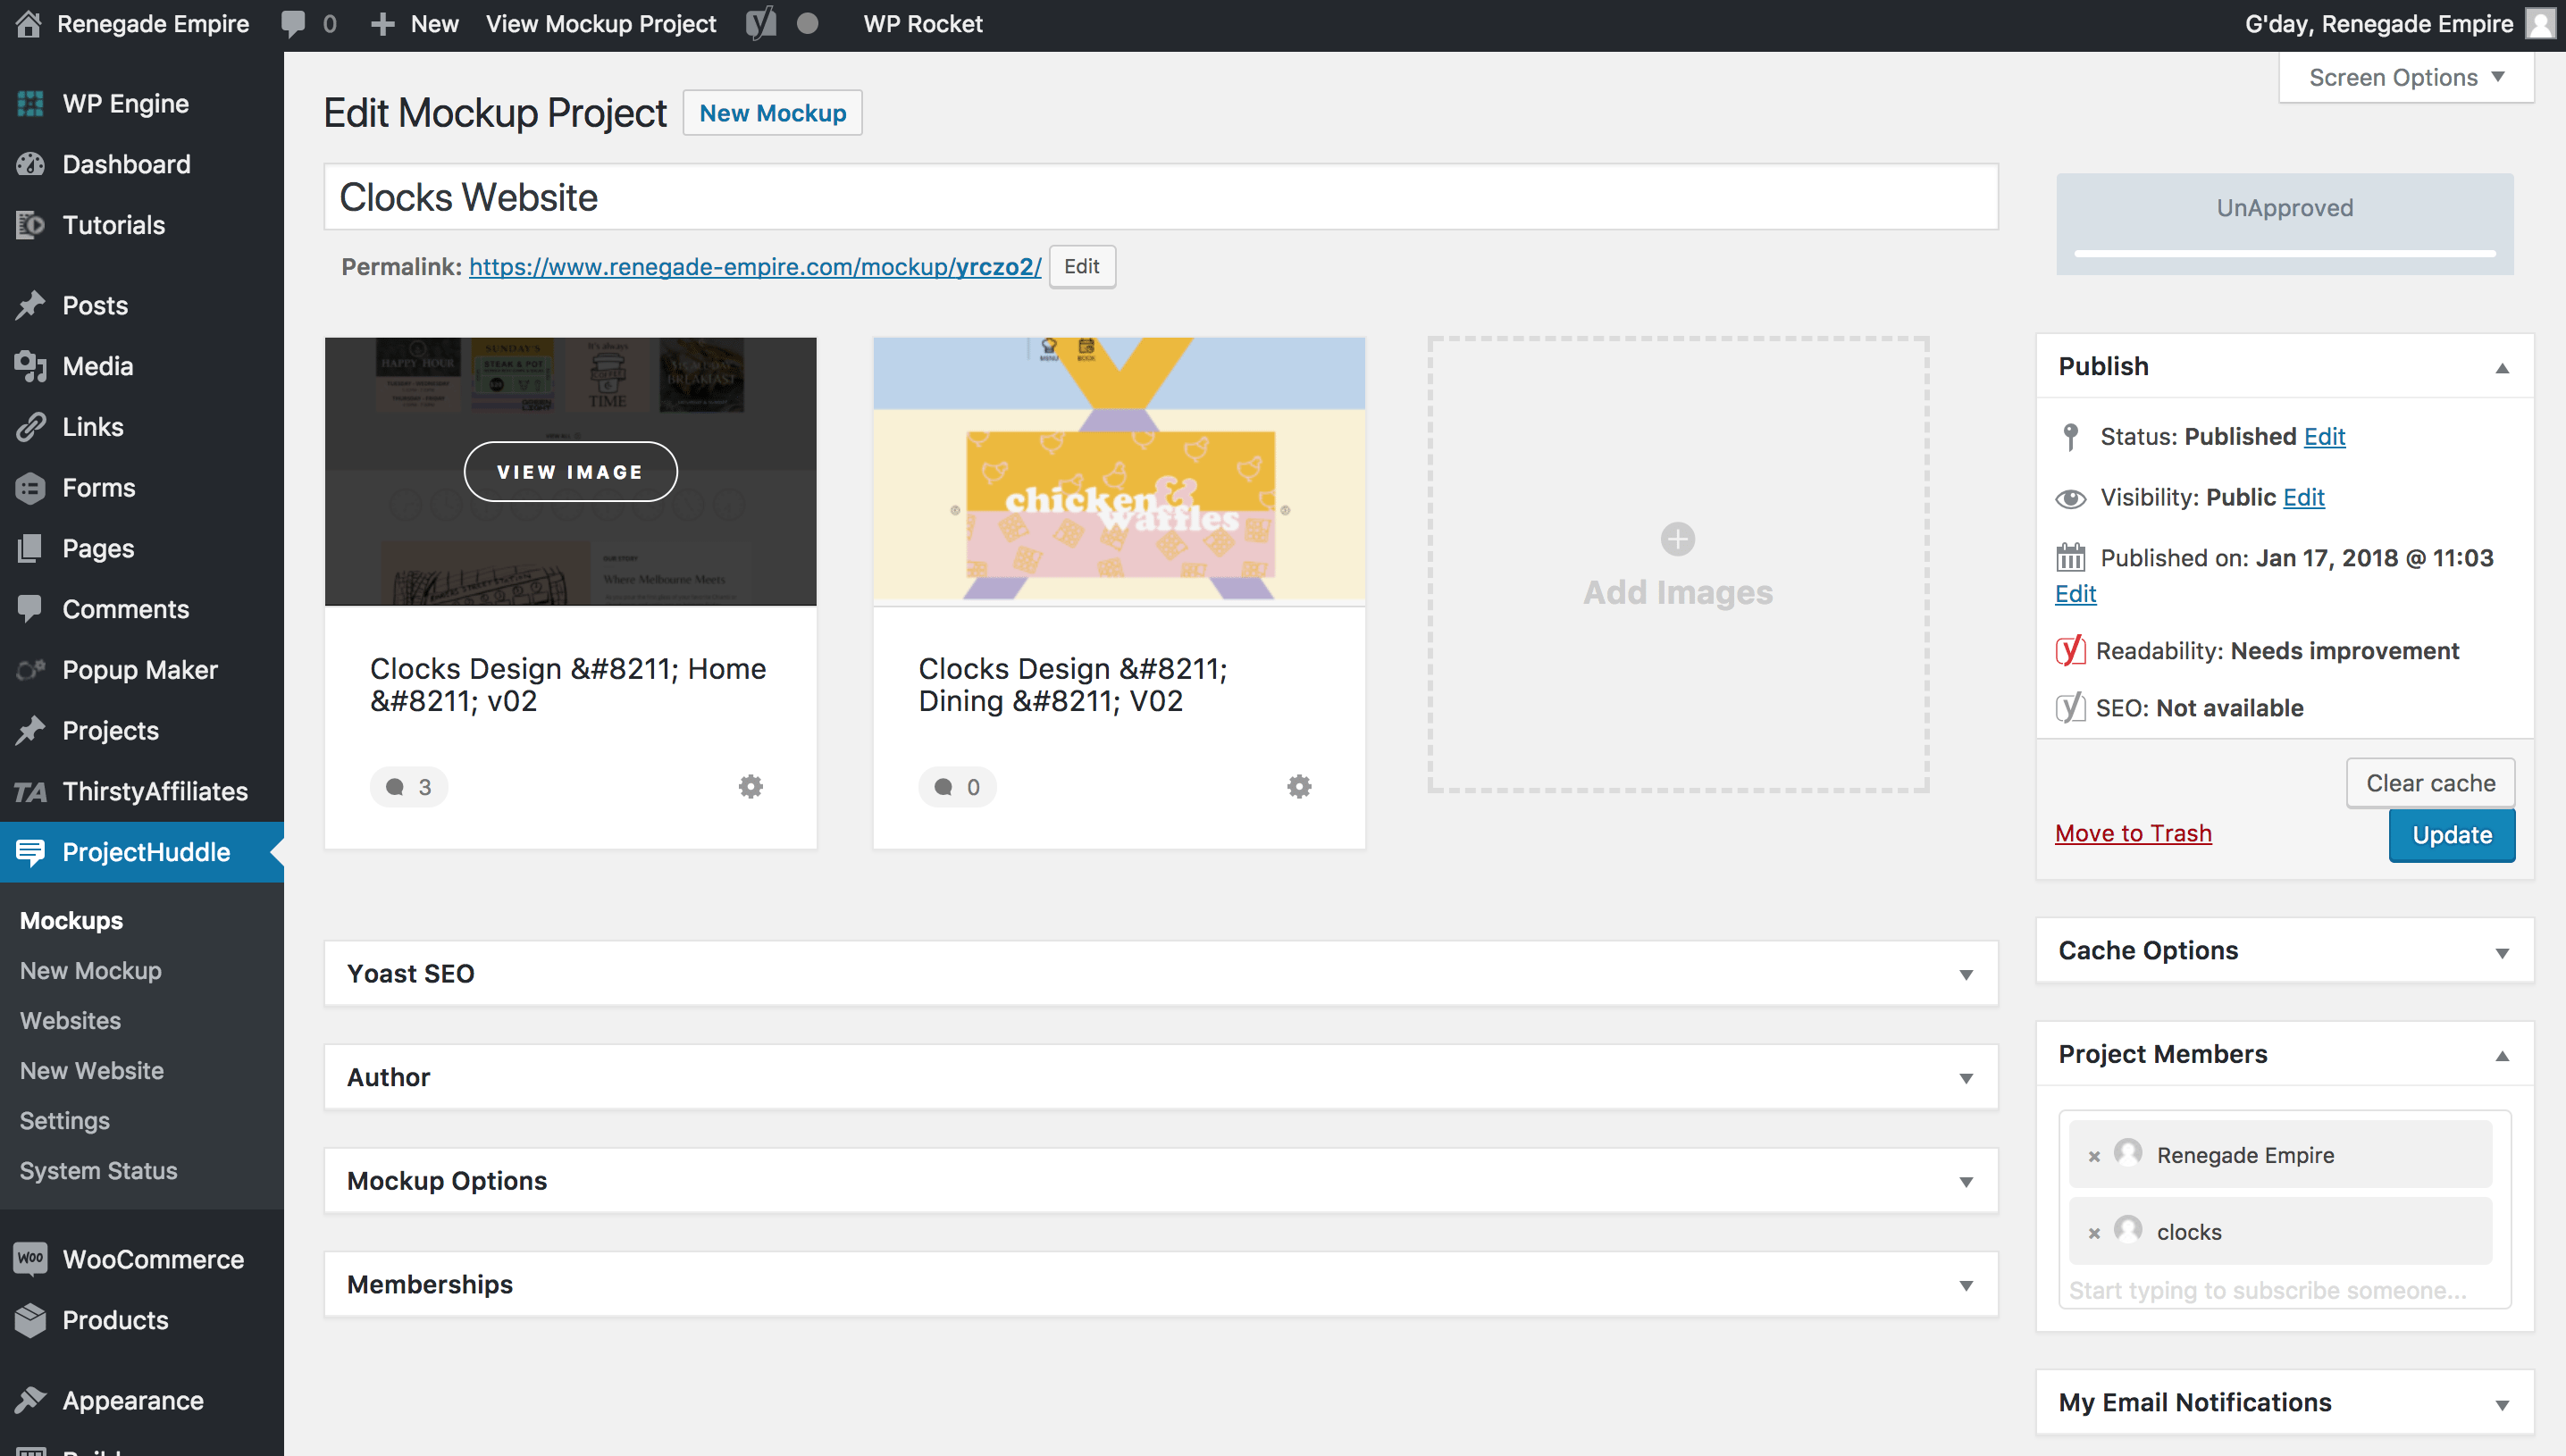Click the Tutorials sidebar icon
The height and width of the screenshot is (1456, 2566).
click(30, 225)
